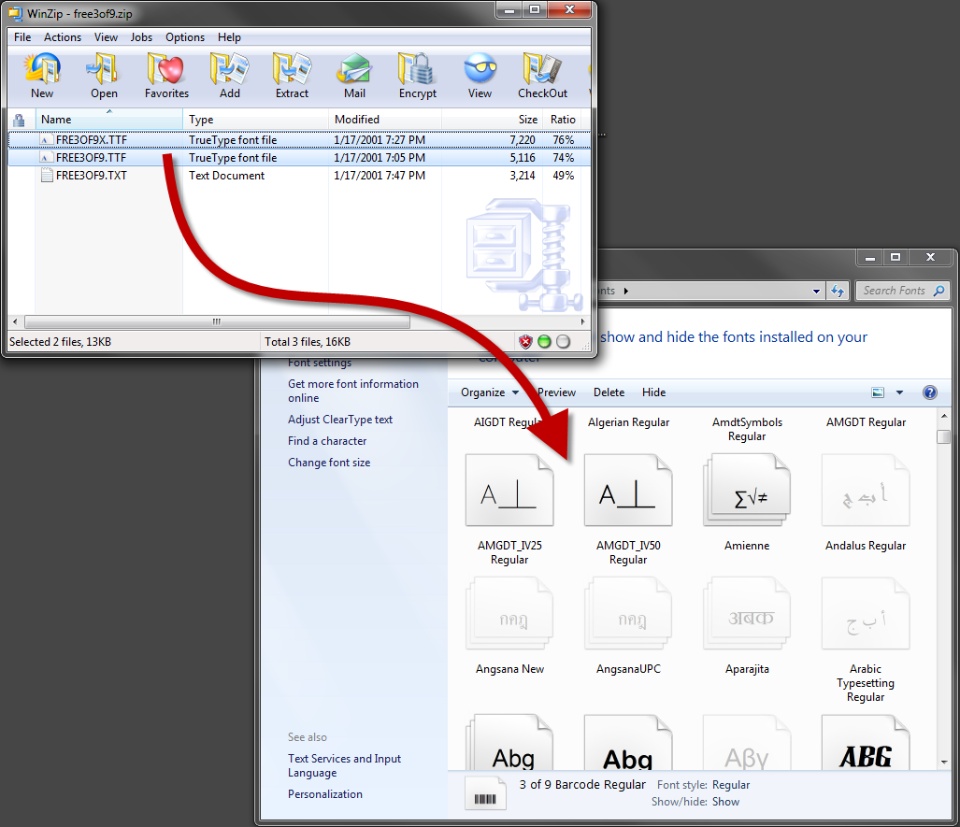960x827 pixels.
Task: Select the AMGDT_IV50 Regular font thumbnail
Action: (628, 490)
